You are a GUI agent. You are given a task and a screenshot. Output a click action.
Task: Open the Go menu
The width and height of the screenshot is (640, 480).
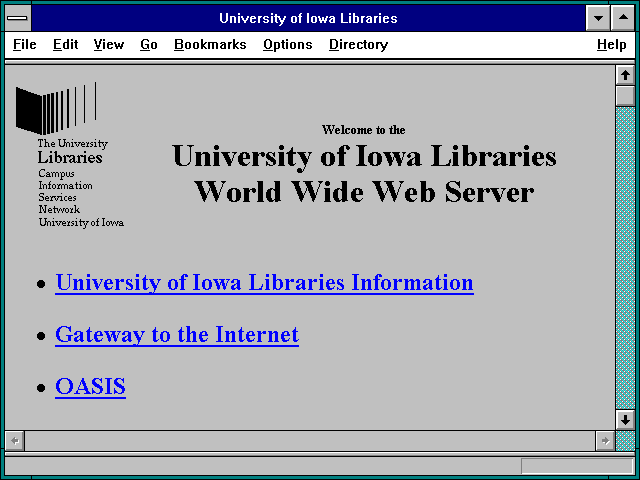[x=149, y=44]
